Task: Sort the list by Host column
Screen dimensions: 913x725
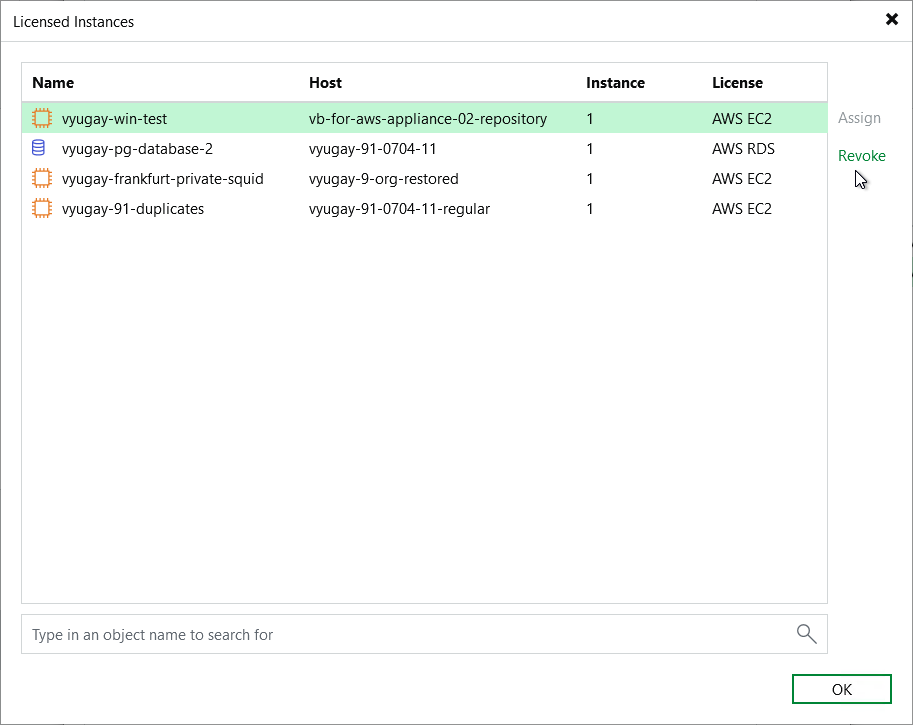Action: click(x=325, y=83)
